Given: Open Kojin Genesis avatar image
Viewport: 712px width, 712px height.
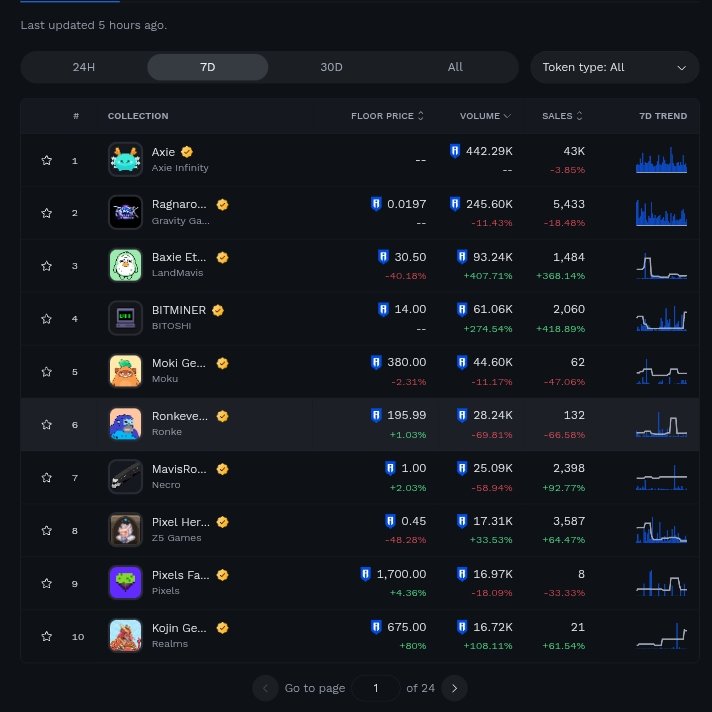Looking at the screenshot, I should pyautogui.click(x=125, y=636).
